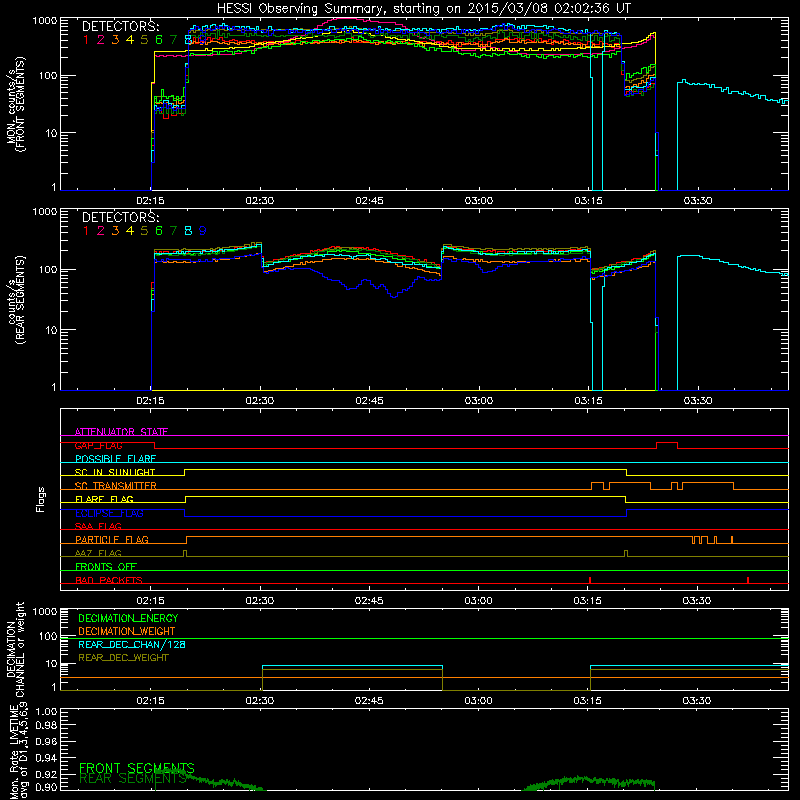This screenshot has width=800, height=800.
Task: Click the GAP_FLAG label
Action: 98,445
